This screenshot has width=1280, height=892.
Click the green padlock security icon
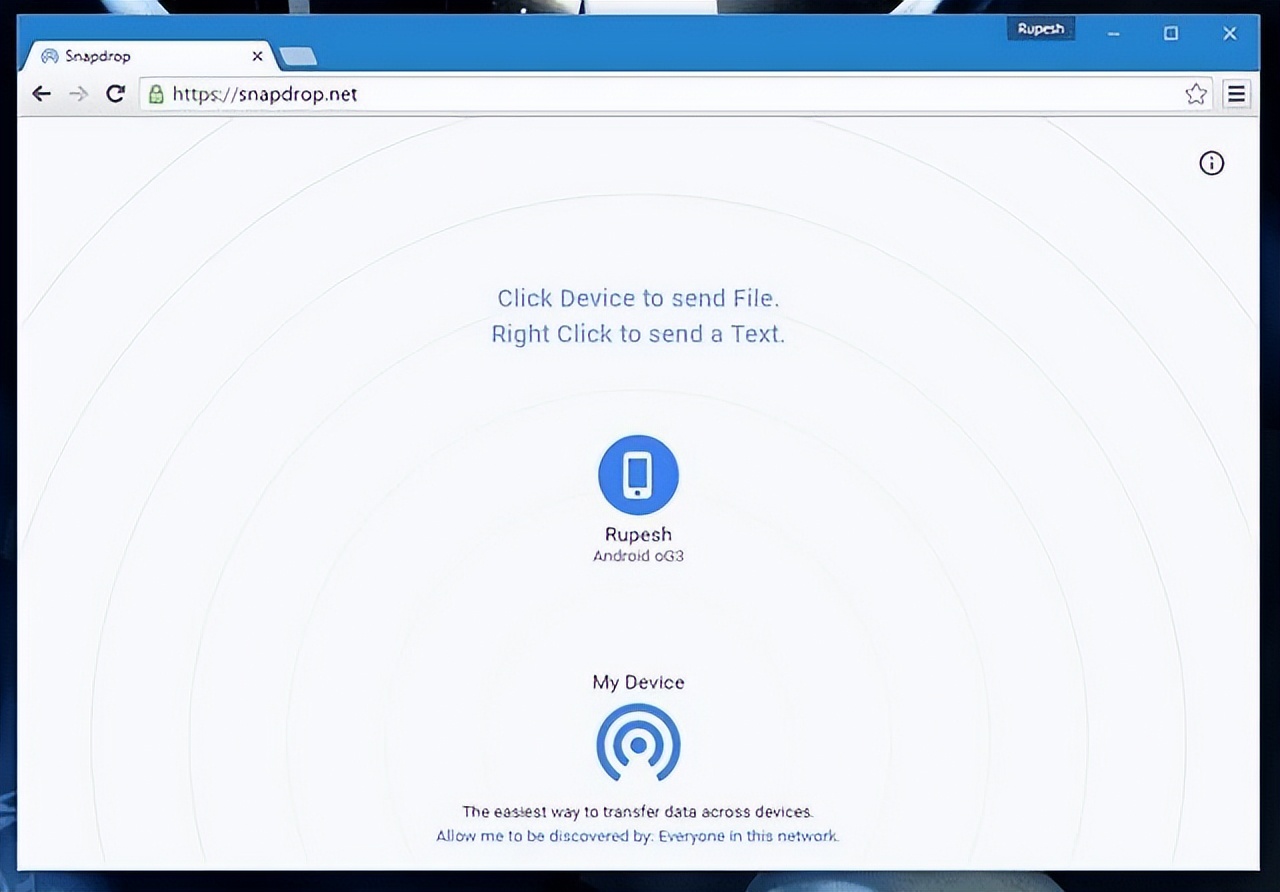point(155,94)
